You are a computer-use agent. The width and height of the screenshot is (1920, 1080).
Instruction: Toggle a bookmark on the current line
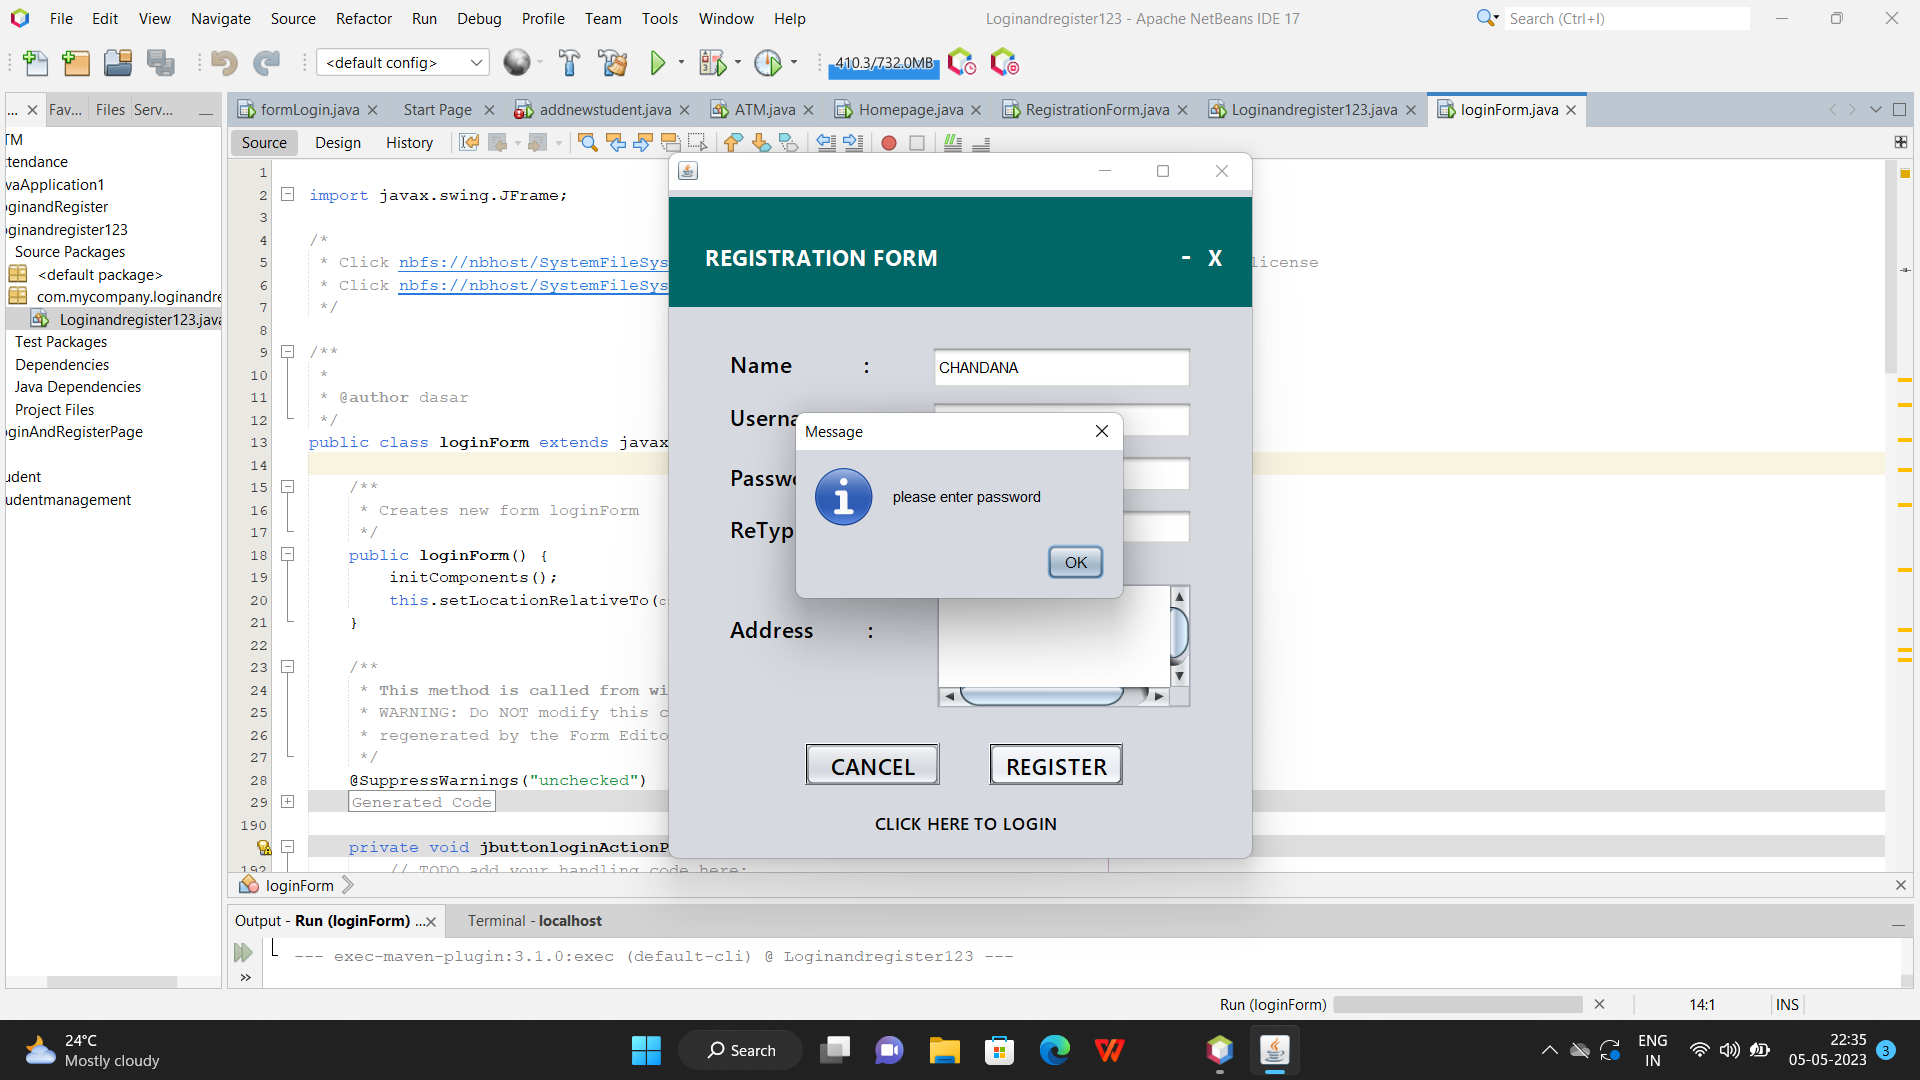pos(789,143)
